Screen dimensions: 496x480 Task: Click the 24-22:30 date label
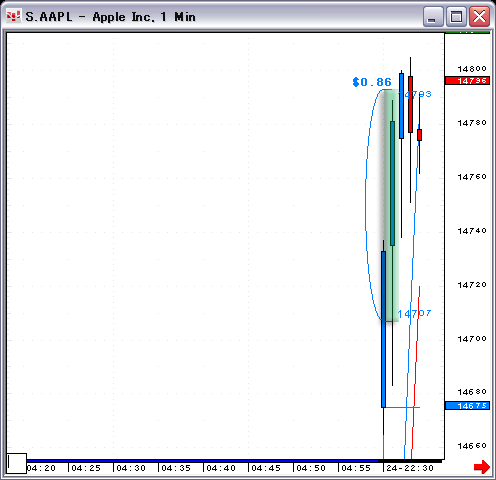click(410, 468)
